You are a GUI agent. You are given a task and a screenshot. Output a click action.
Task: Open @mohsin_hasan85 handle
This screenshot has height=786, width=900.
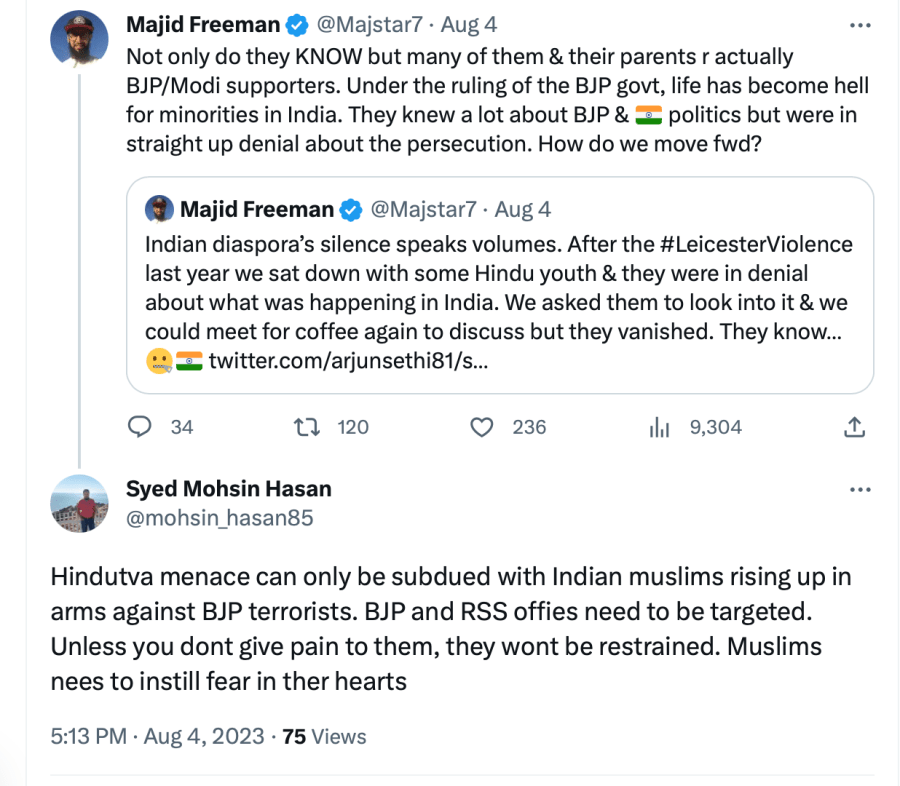(219, 517)
